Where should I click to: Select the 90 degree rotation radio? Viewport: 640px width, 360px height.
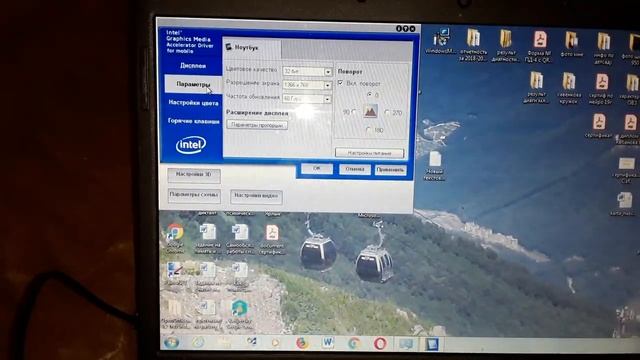(x=354, y=112)
